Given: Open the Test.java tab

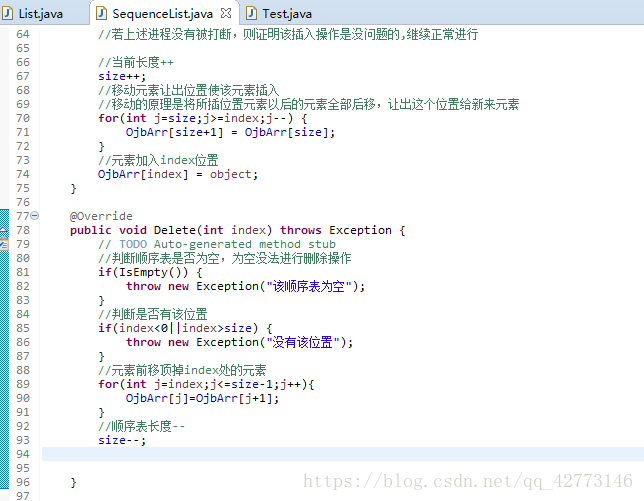Looking at the screenshot, I should [287, 14].
